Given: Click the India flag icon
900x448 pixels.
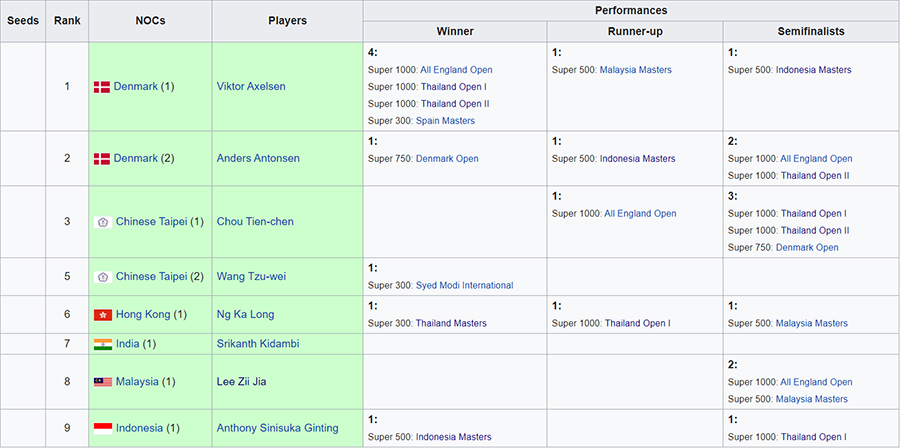Looking at the screenshot, I should coord(103,344).
